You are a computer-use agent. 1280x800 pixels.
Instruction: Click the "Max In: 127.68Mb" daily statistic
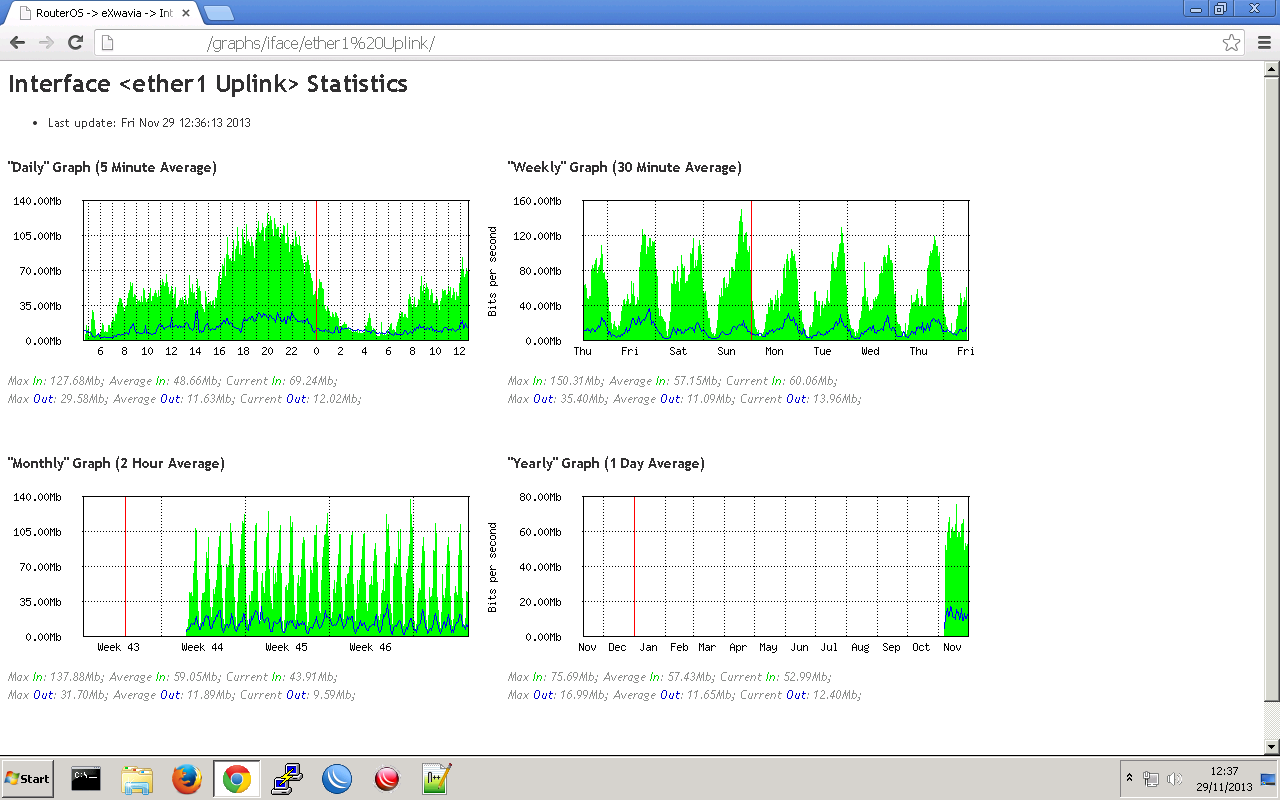coord(55,381)
